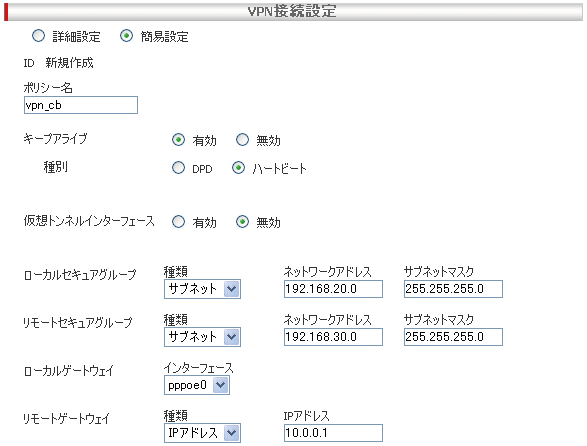The height and width of the screenshot is (446, 587).
Task: Enable キープアライブ with the 有効 option
Action: pos(178,140)
